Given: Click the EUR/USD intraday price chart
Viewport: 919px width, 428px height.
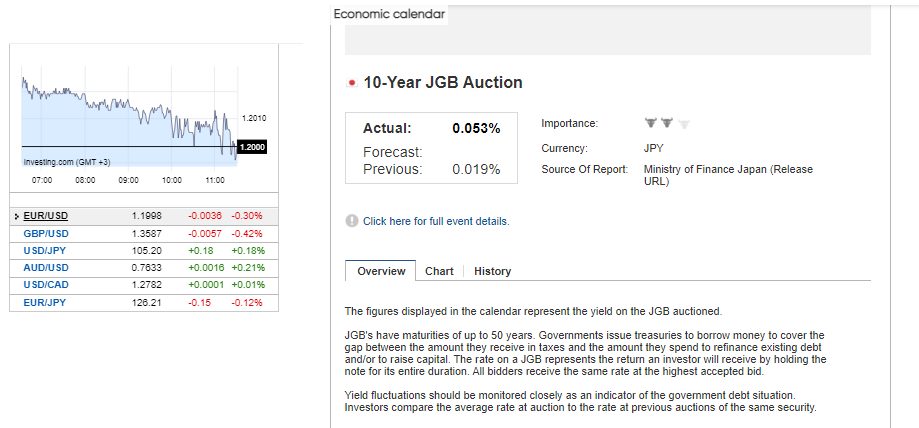Looking at the screenshot, I should [130, 120].
